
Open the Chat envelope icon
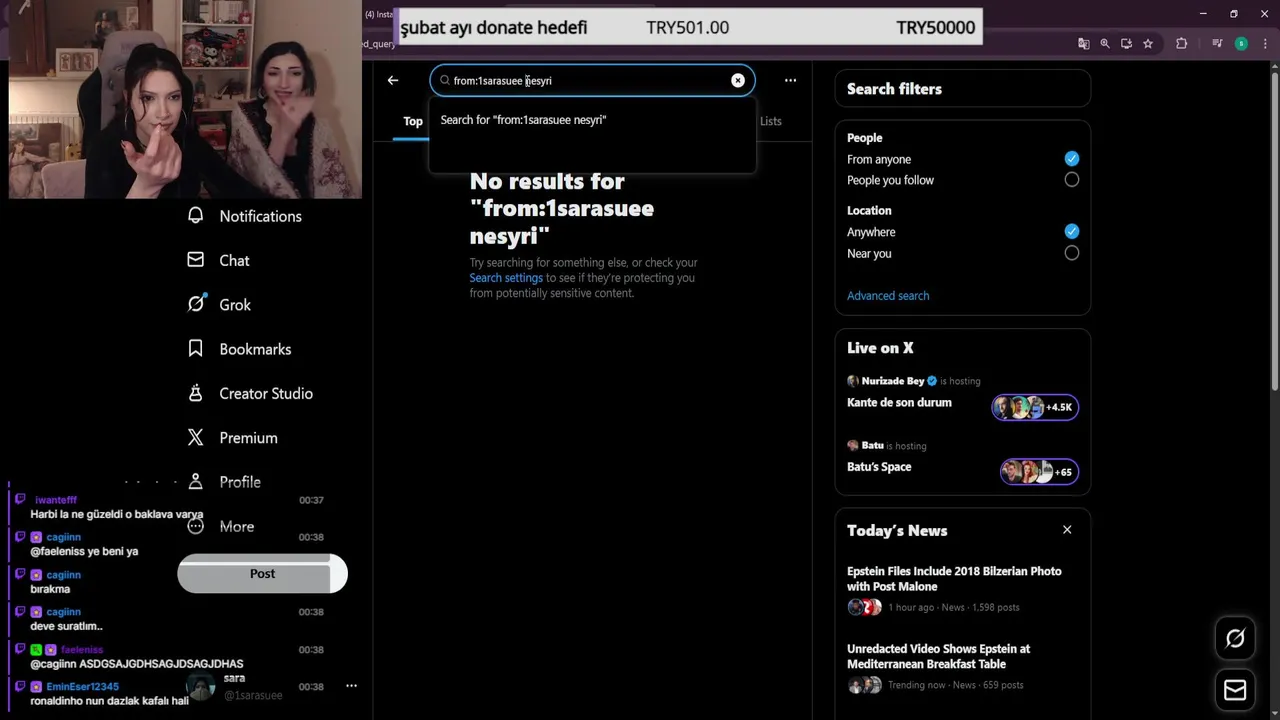pyautogui.click(x=196, y=260)
